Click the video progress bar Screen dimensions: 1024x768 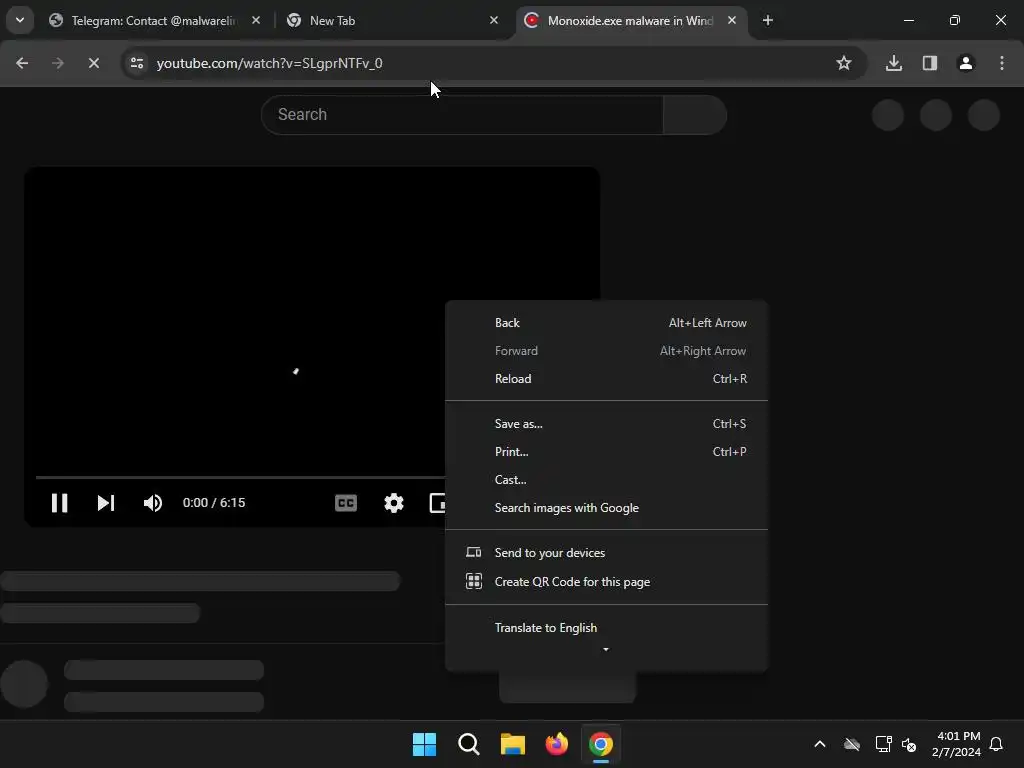pyautogui.click(x=240, y=477)
